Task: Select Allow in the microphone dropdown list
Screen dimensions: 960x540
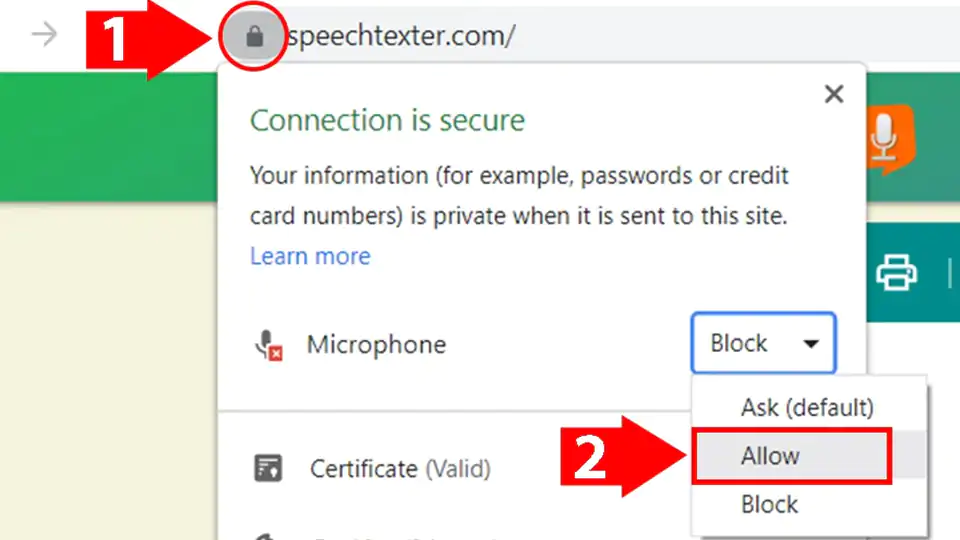Action: click(x=789, y=456)
